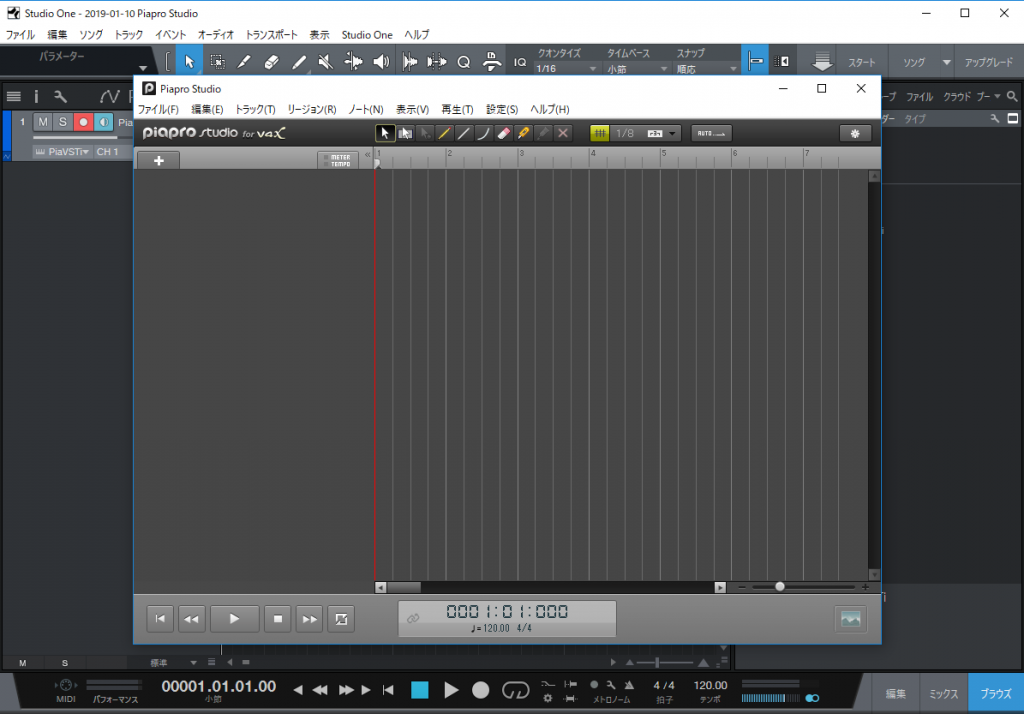The image size is (1024, 714).
Task: Select the Eraser tool in Piapro Studio toolbar
Action: click(503, 132)
